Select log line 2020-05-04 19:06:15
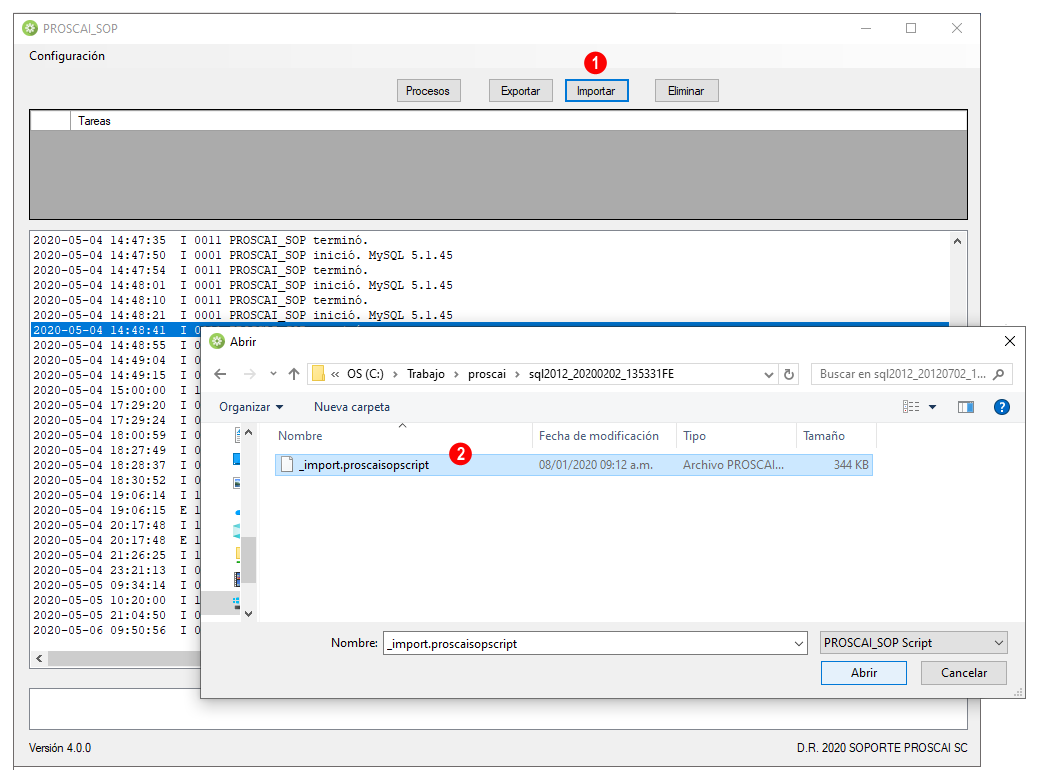 tap(116, 511)
